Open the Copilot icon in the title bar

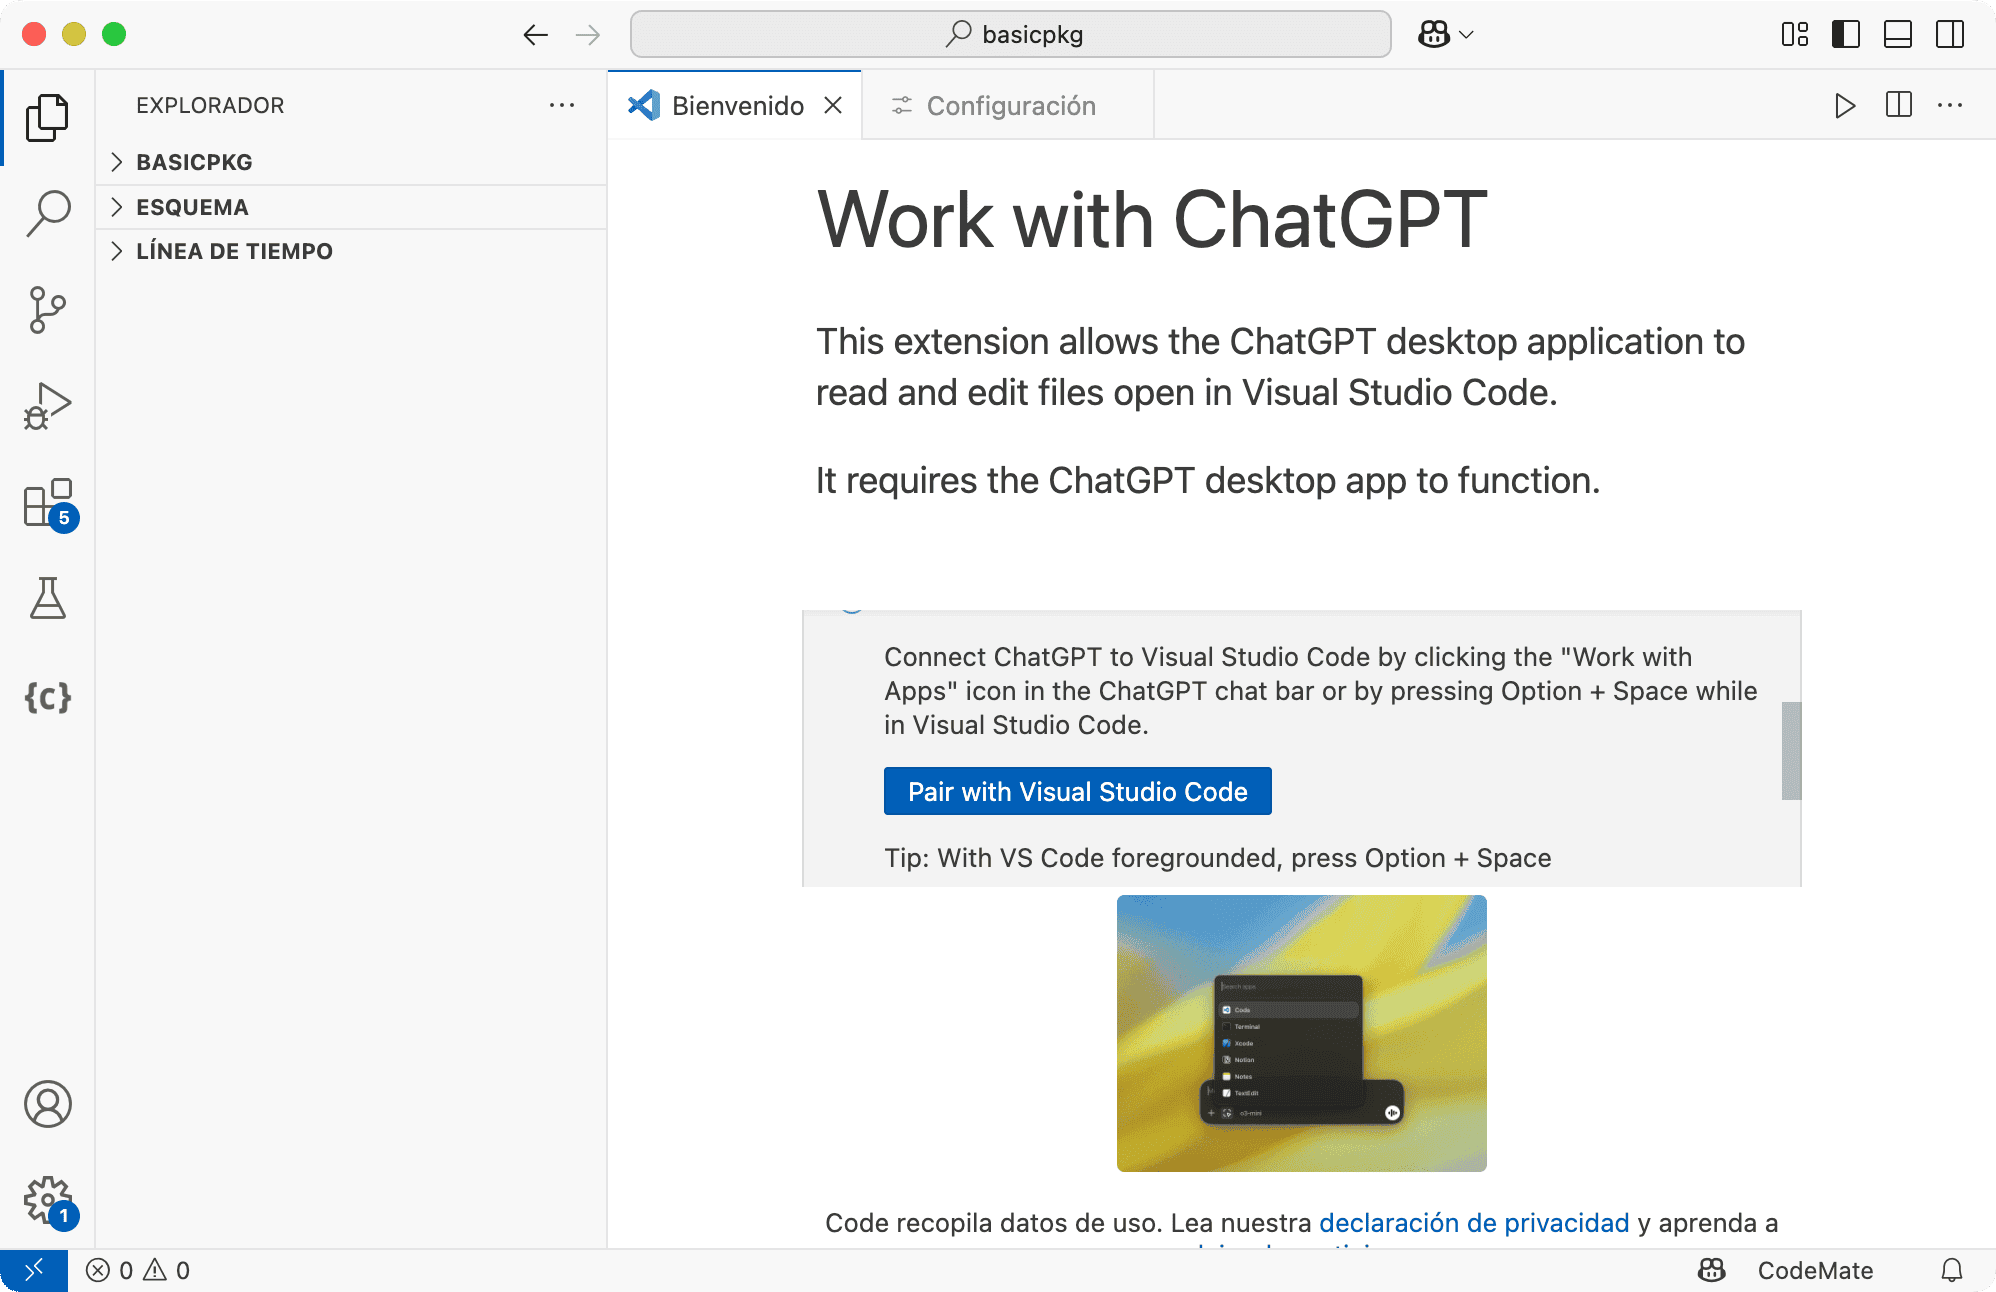pos(1433,34)
